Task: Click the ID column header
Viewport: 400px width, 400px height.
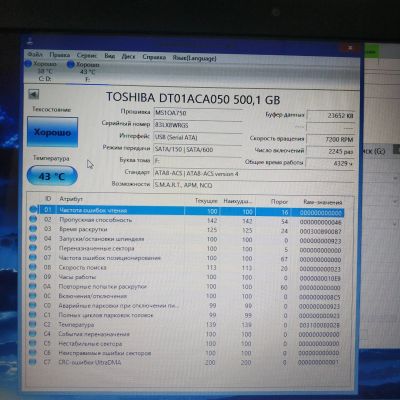Action: (48, 199)
